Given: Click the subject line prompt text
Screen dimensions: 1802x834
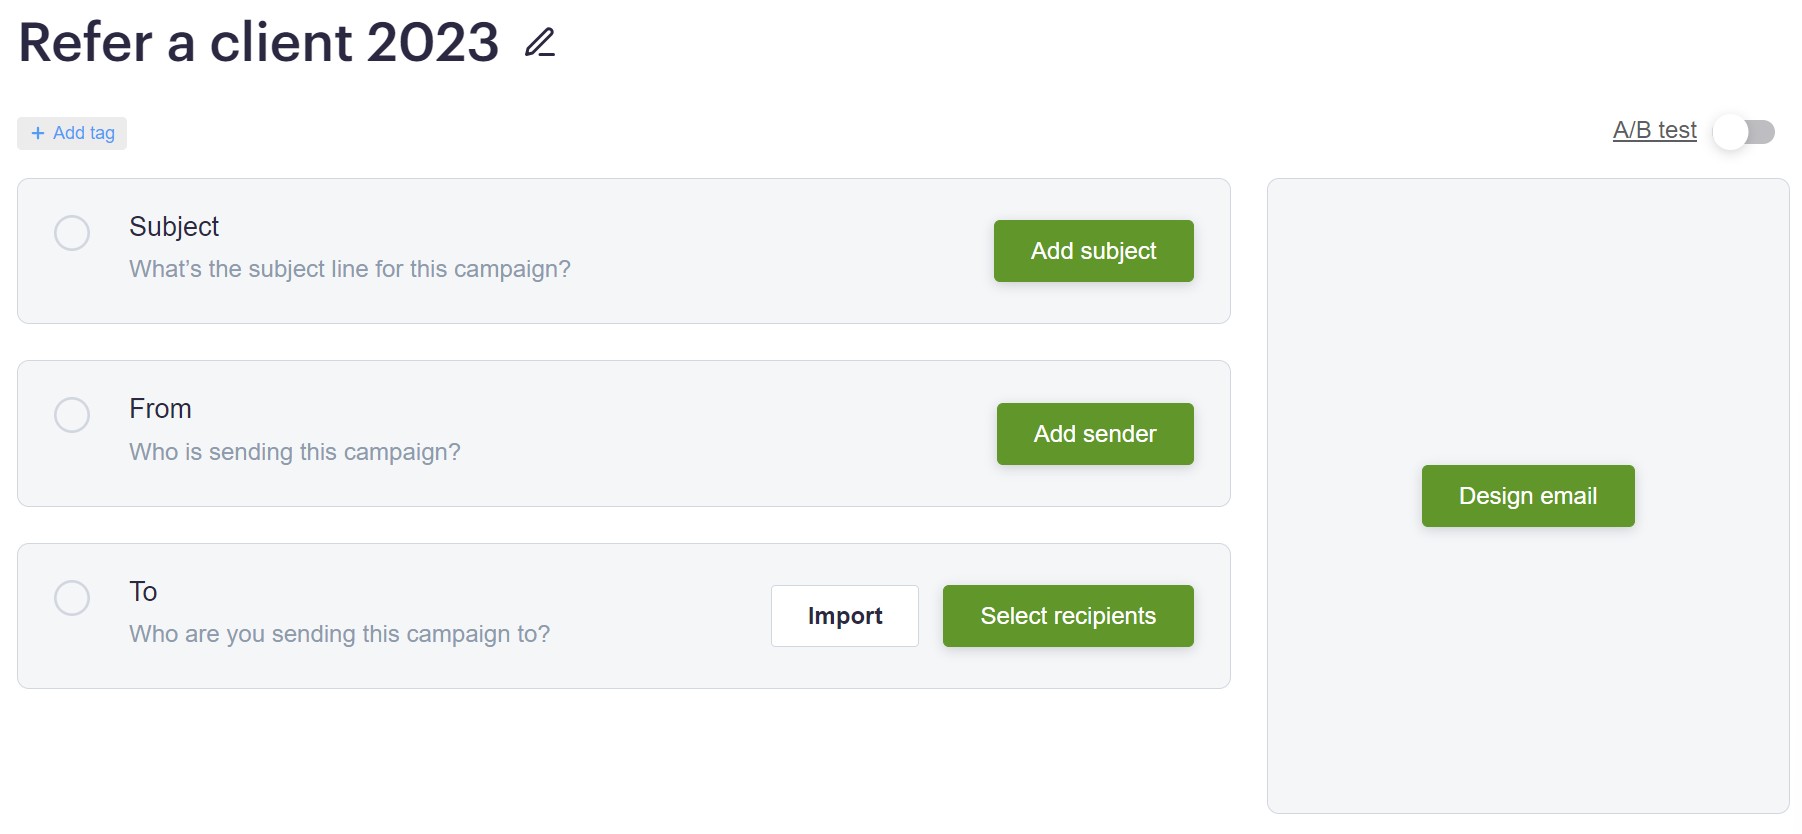Looking at the screenshot, I should [350, 269].
